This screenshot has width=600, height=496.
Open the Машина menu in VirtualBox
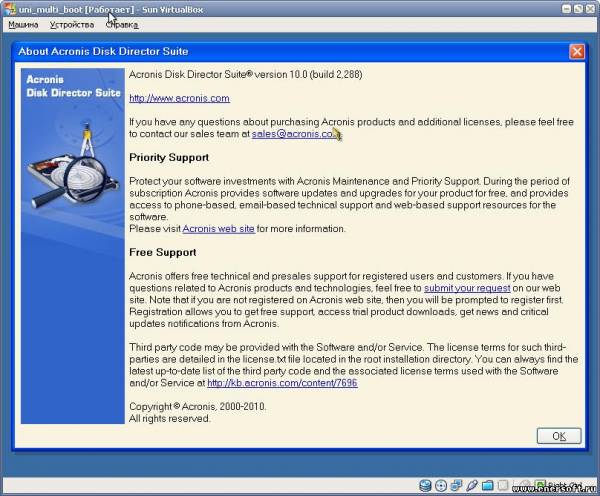23,25
